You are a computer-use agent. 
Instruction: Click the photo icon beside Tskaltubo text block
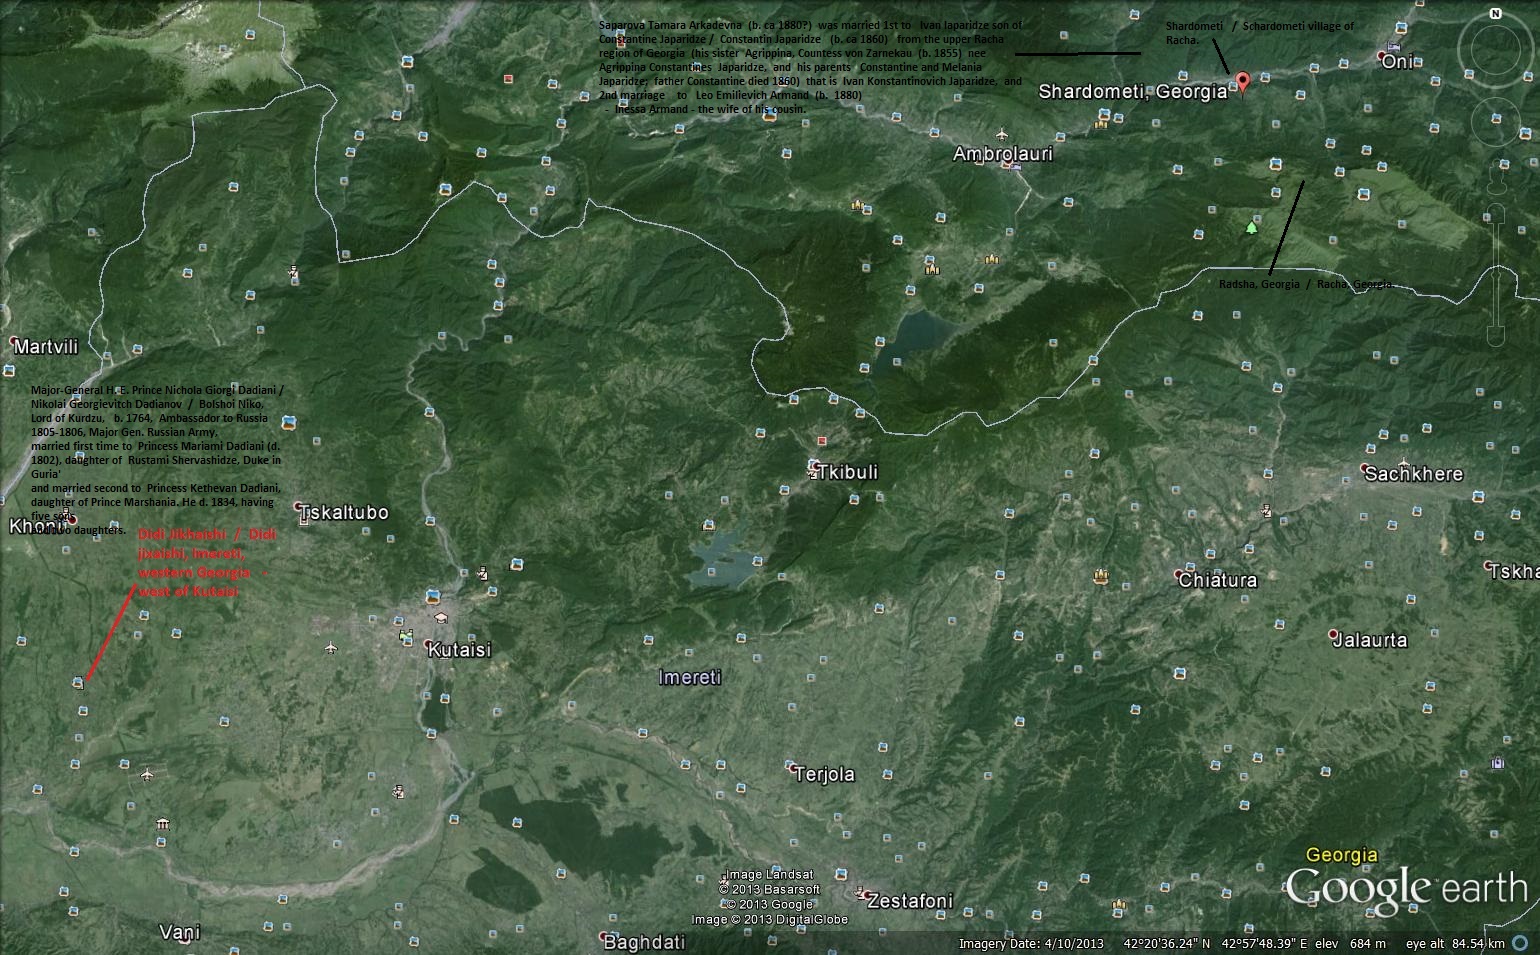point(288,423)
